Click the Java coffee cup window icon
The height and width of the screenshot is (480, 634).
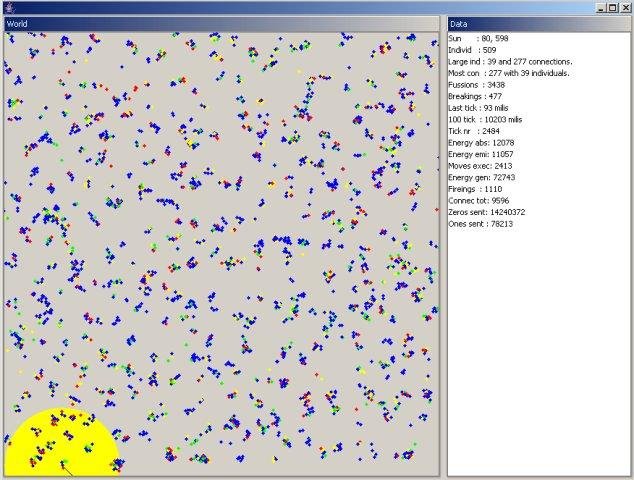click(x=10, y=7)
